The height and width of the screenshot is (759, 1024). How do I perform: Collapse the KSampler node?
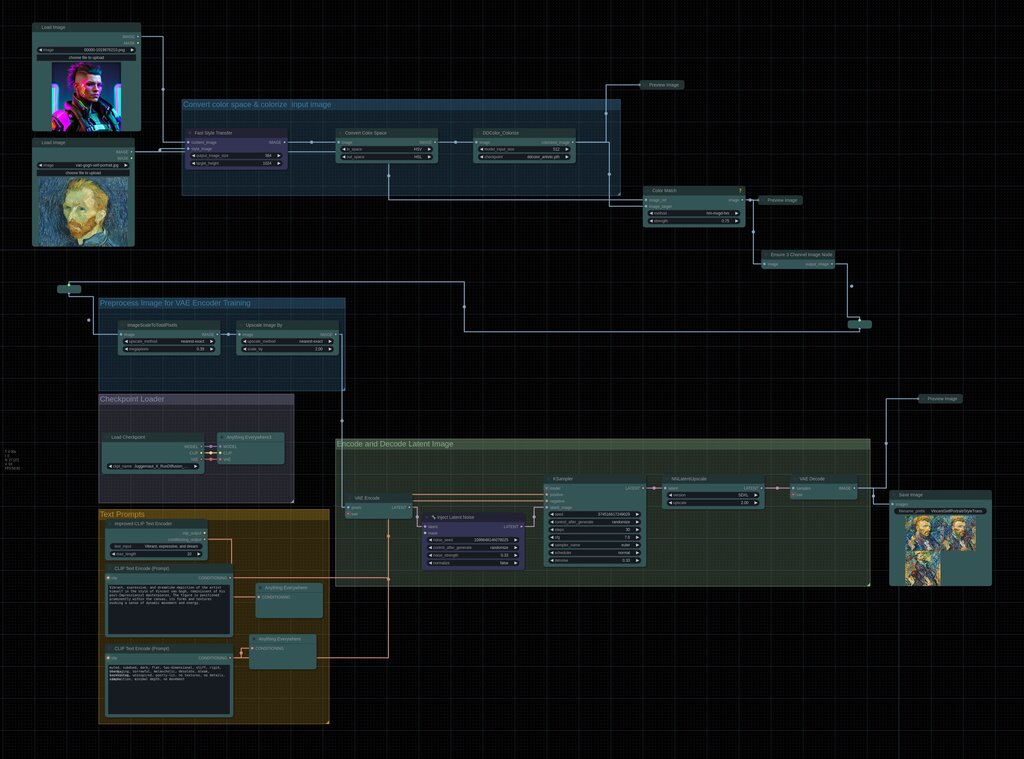tap(549, 479)
